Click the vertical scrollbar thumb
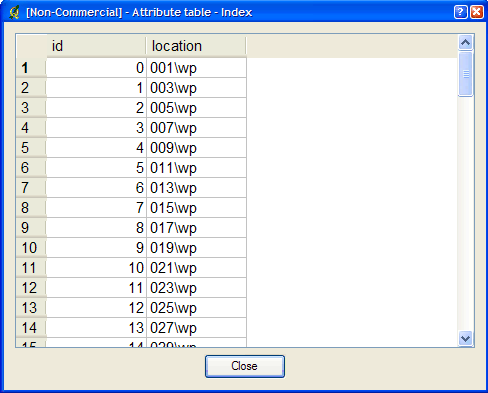Viewport: 488px width, 393px height. 465,74
